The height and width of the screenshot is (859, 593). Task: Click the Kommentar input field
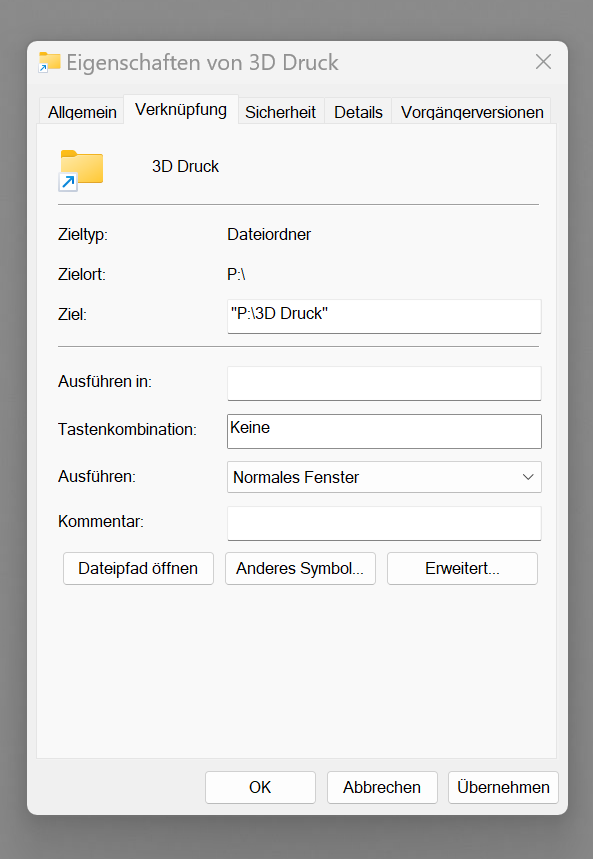click(x=384, y=523)
